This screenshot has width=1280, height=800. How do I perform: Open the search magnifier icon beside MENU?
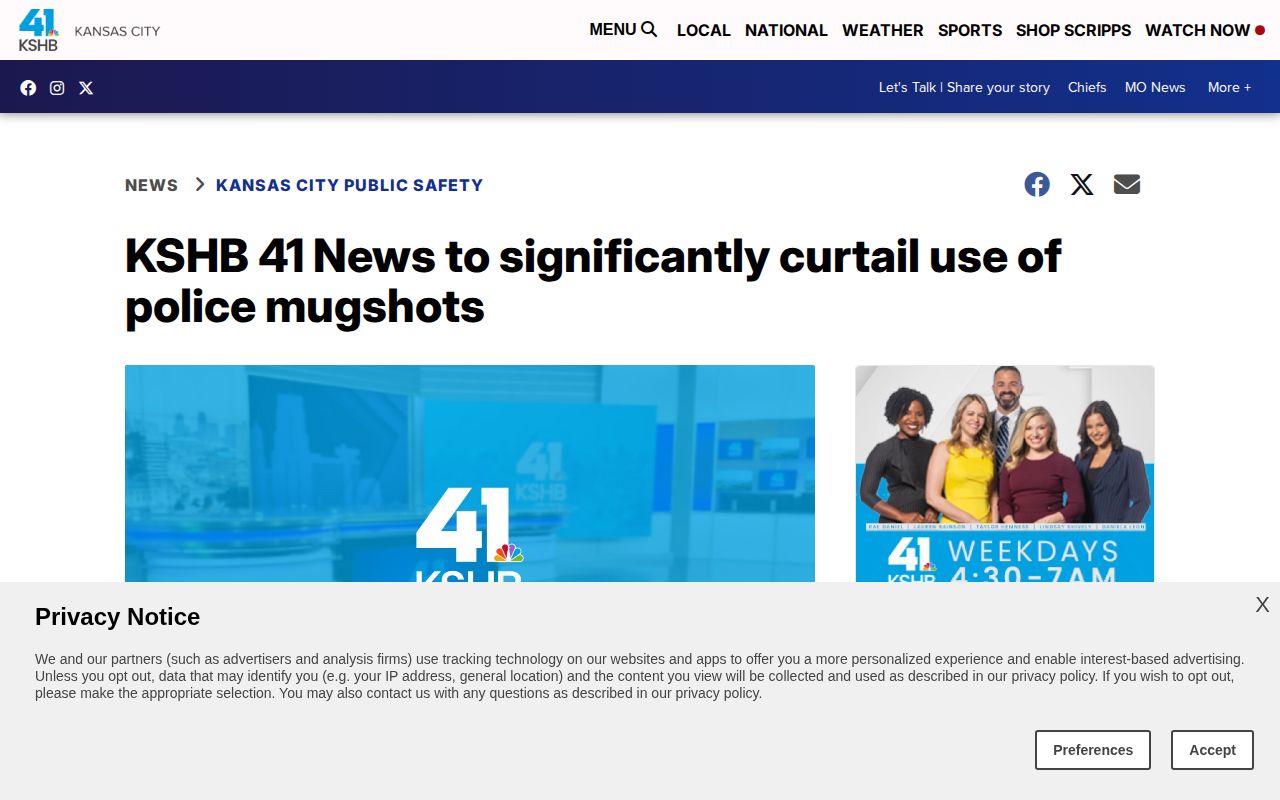(649, 30)
